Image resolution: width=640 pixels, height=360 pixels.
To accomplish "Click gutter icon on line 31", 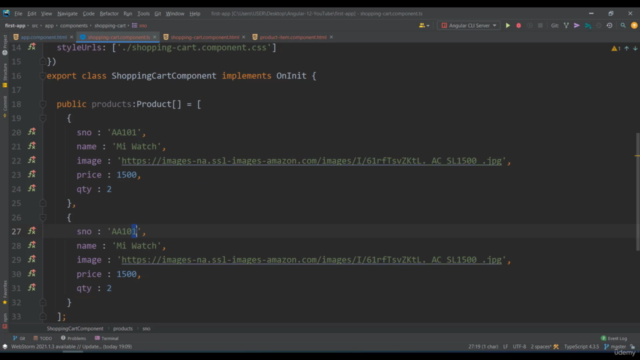I will pyautogui.click(x=31, y=288).
